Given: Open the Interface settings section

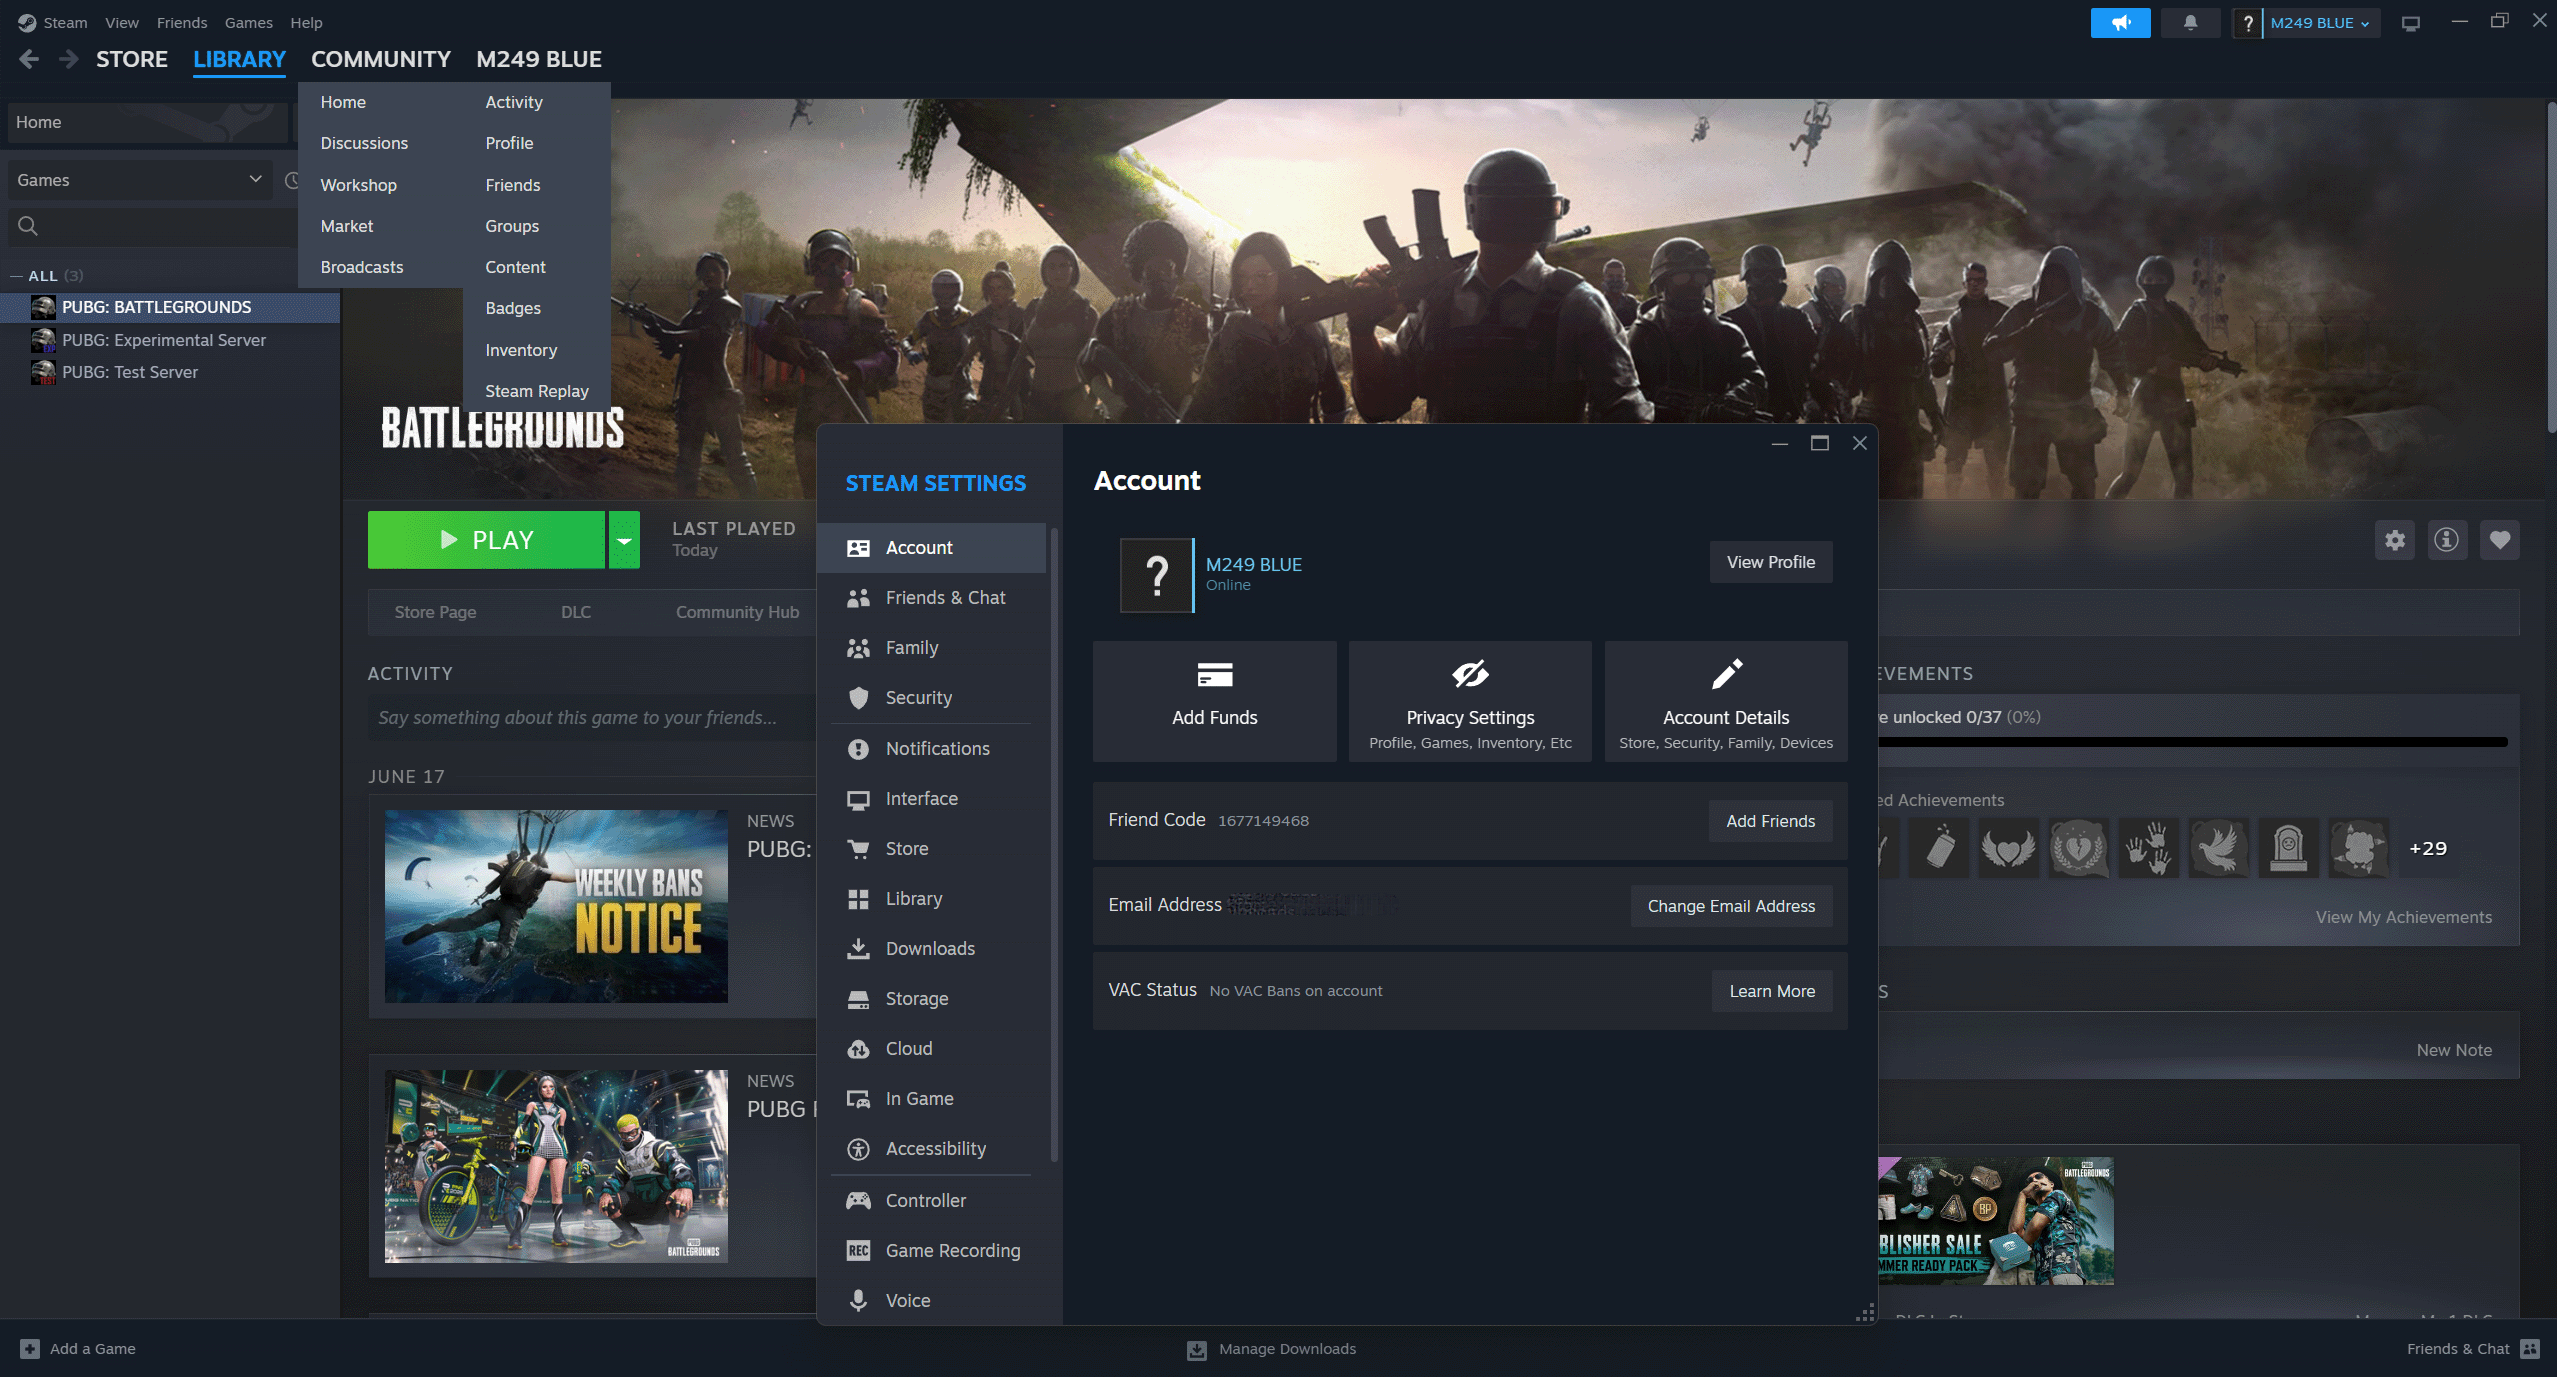Looking at the screenshot, I should coord(932,799).
